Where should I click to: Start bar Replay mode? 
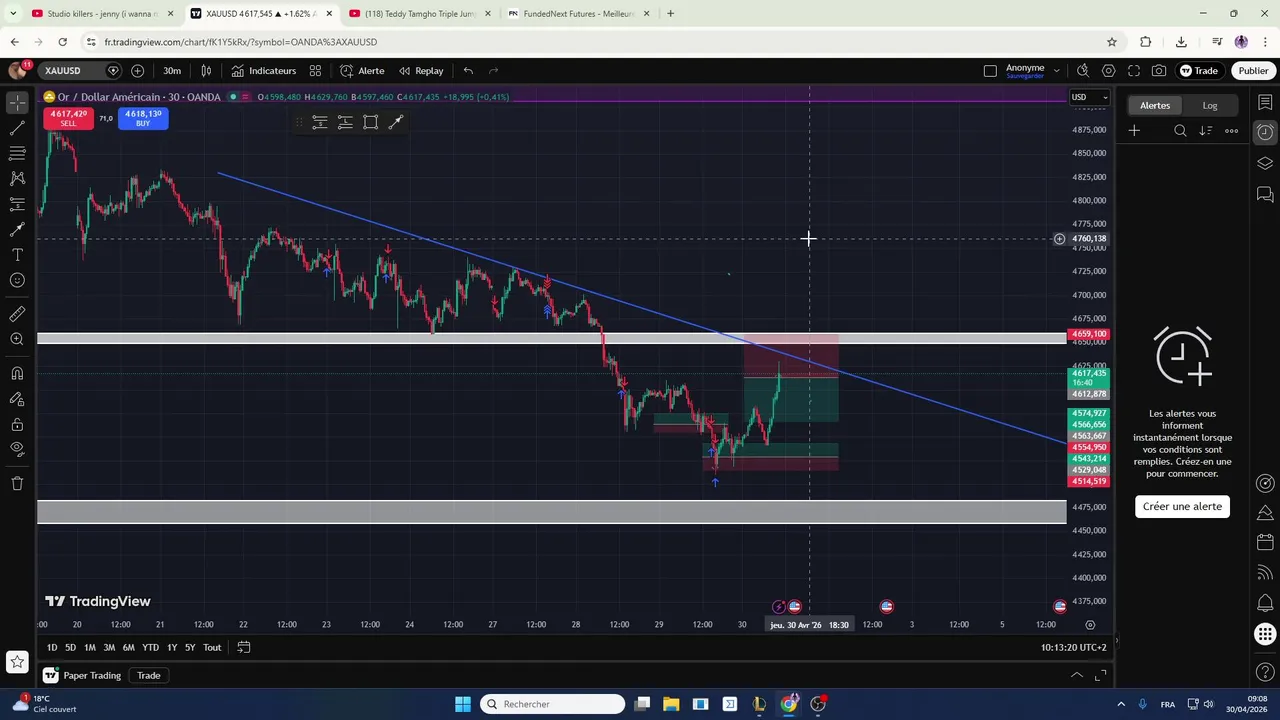(421, 71)
